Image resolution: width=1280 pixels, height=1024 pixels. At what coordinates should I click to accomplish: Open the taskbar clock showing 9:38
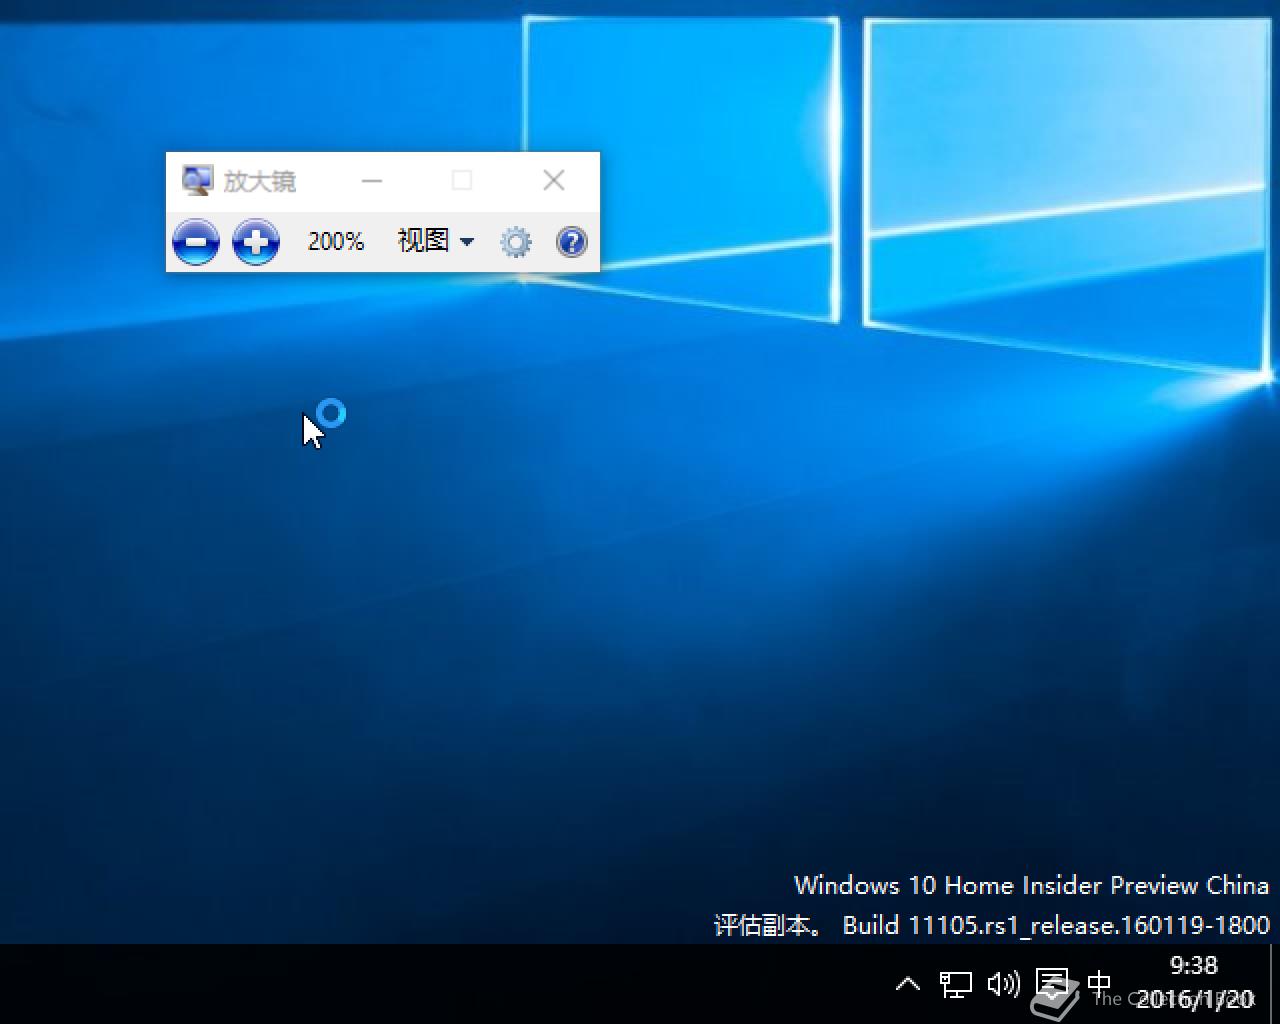coord(1194,982)
